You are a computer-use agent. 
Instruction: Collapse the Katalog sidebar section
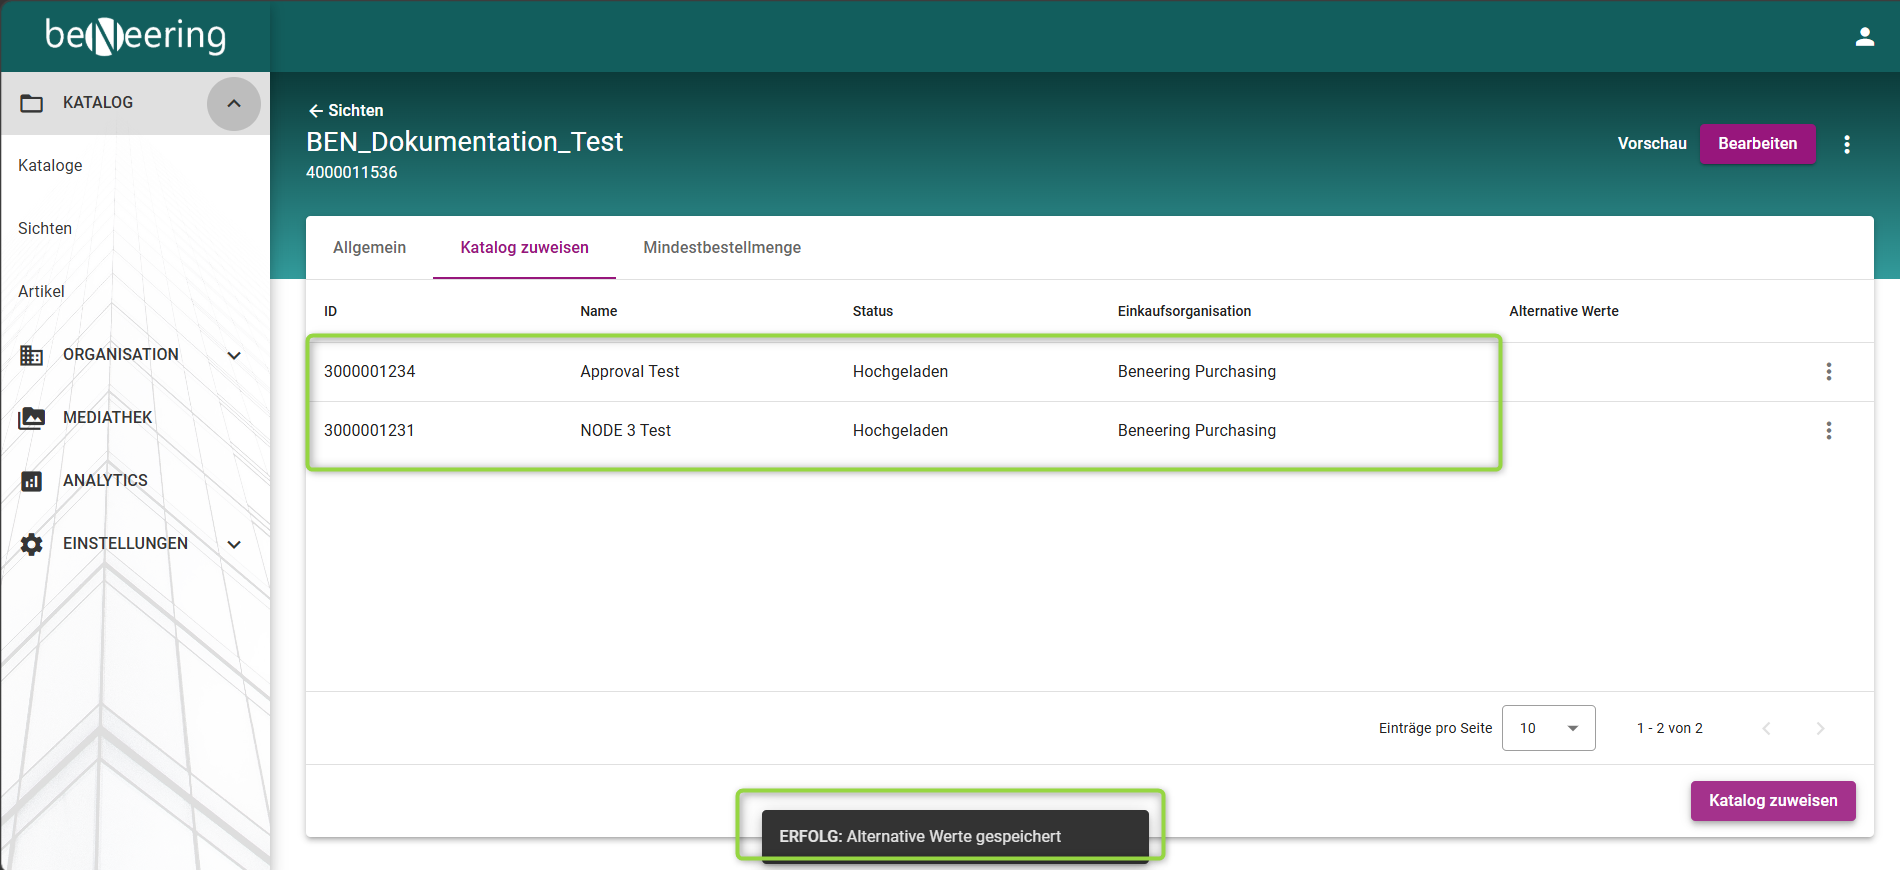tap(234, 103)
